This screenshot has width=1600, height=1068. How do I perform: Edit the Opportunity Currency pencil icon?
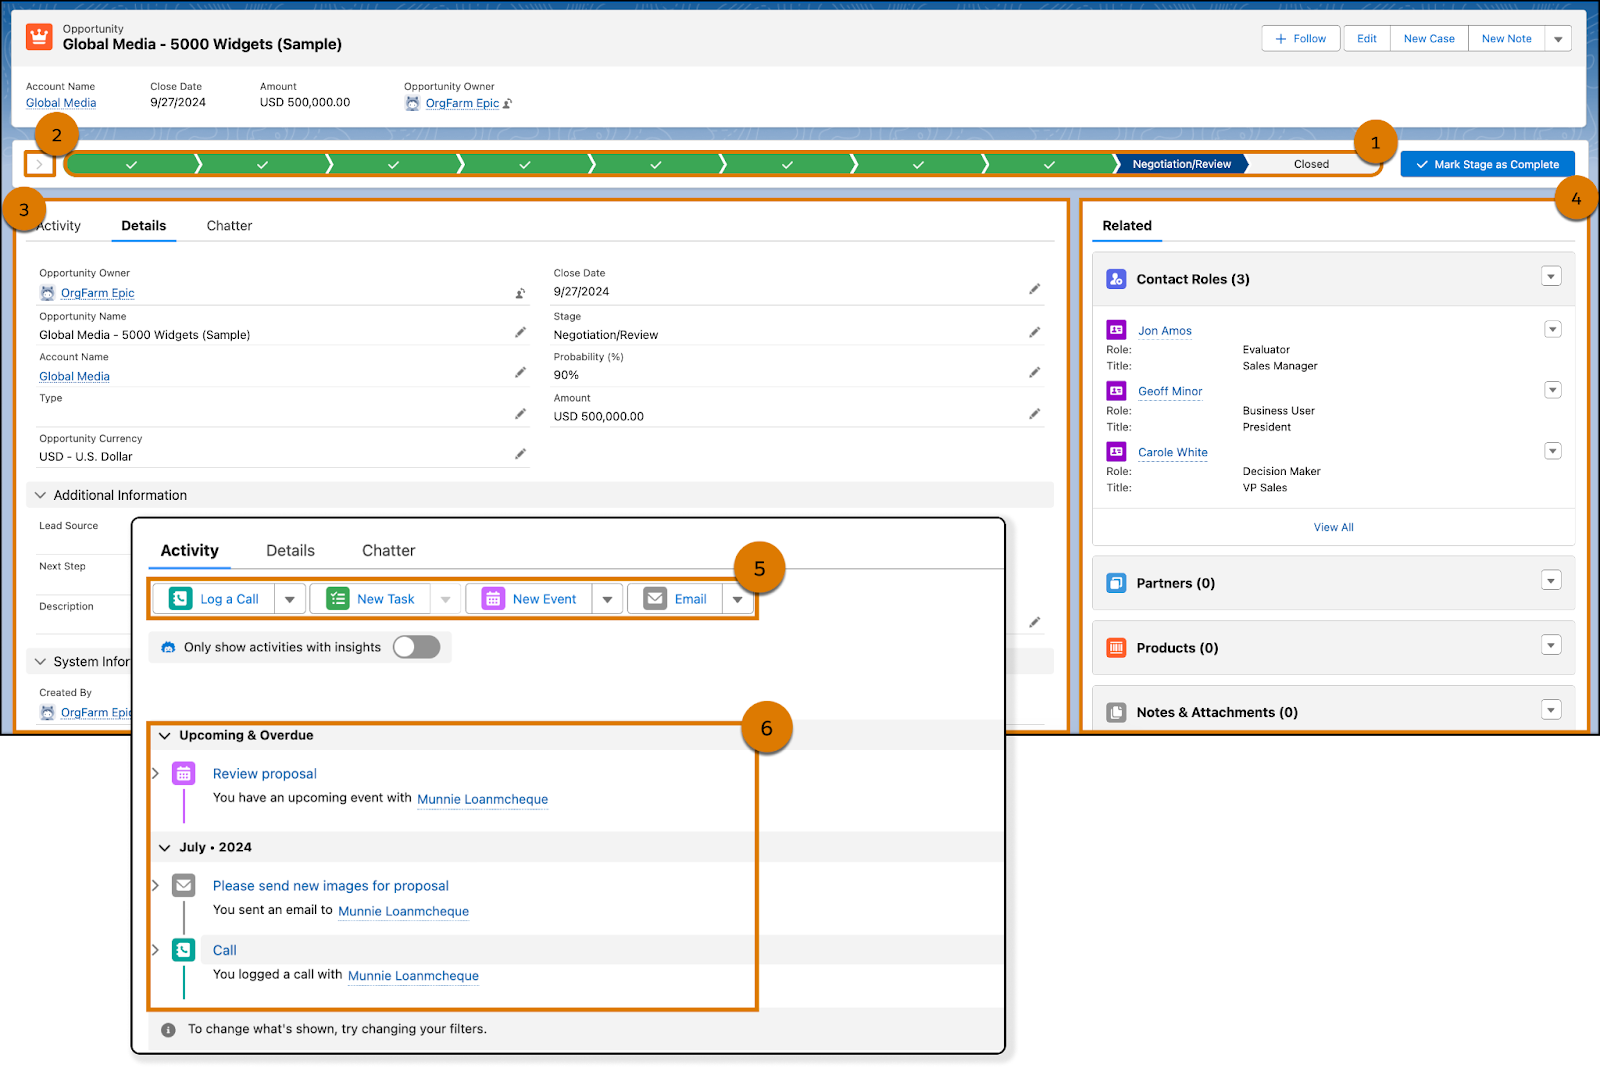point(520,454)
